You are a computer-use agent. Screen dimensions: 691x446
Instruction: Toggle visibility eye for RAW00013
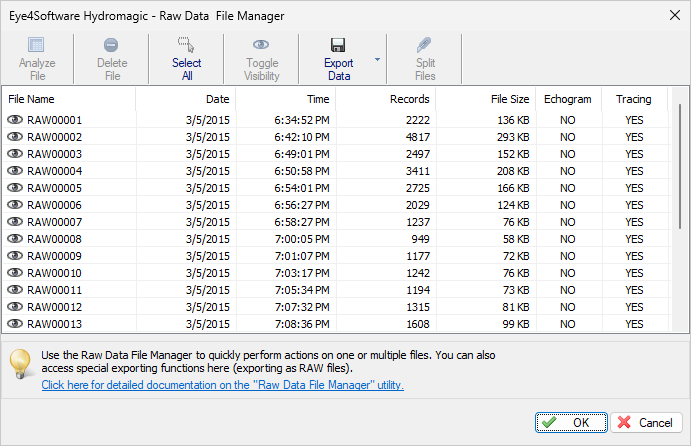(x=15, y=323)
